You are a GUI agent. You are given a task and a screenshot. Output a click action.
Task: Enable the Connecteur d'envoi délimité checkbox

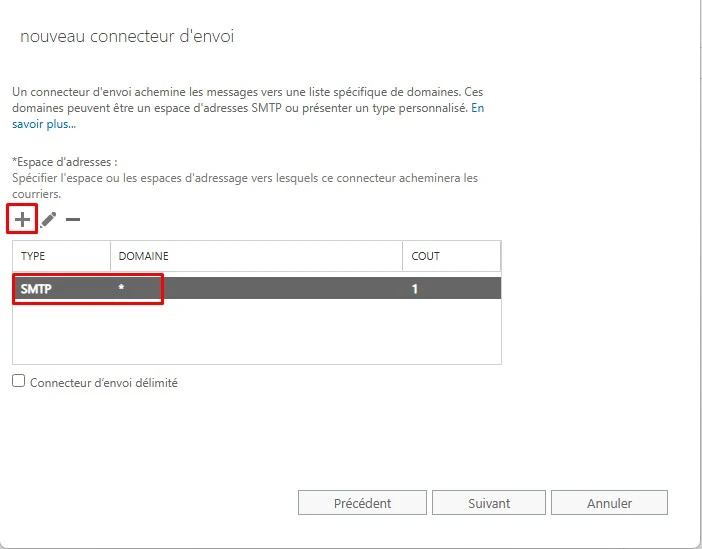pyautogui.click(x=18, y=381)
